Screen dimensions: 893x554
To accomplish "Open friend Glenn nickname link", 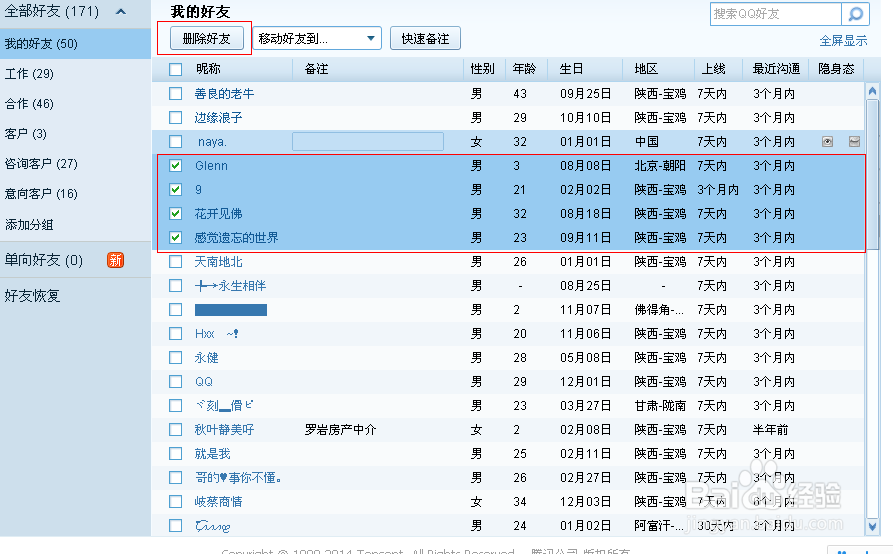I will pos(211,166).
